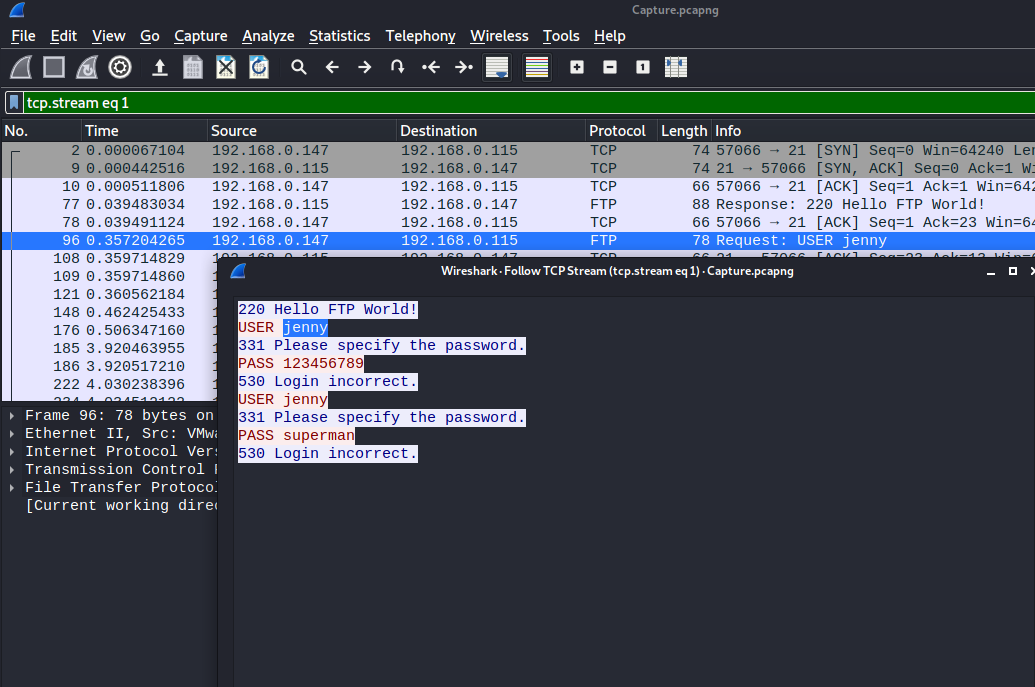Viewport: 1035px width, 687px height.
Task: Go to specified packet icon
Action: point(397,67)
